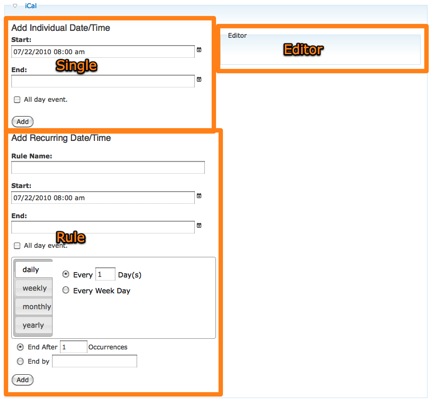Click the Add Individual Date/Time heading

coord(61,28)
